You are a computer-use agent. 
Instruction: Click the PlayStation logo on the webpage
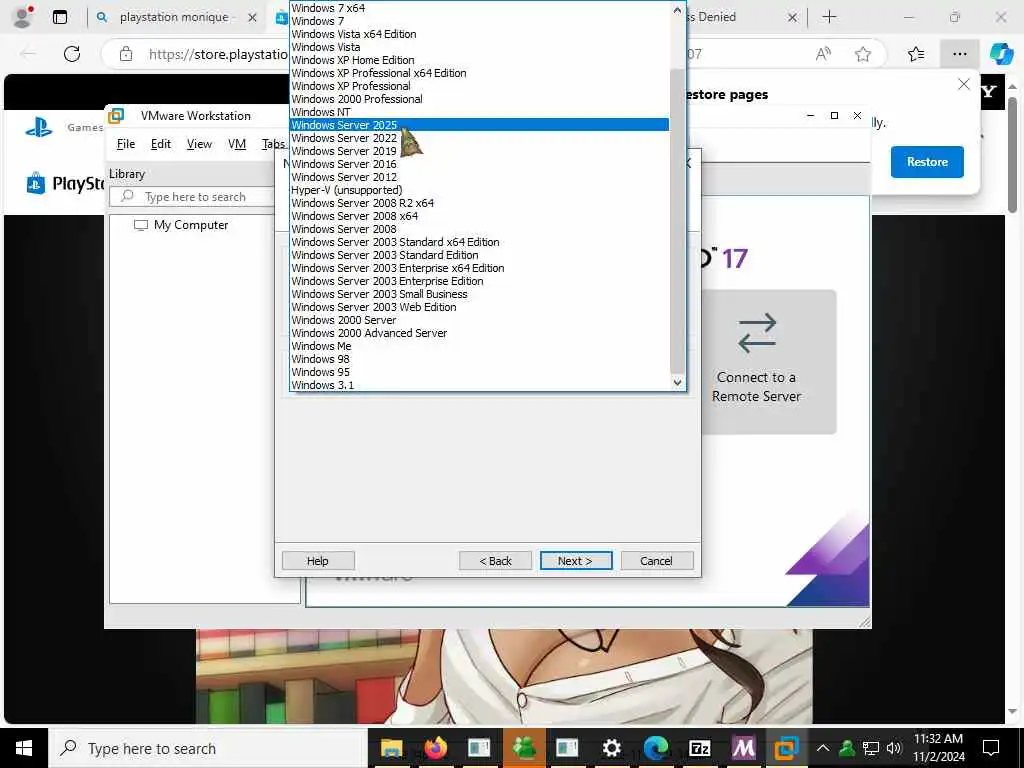click(x=39, y=127)
